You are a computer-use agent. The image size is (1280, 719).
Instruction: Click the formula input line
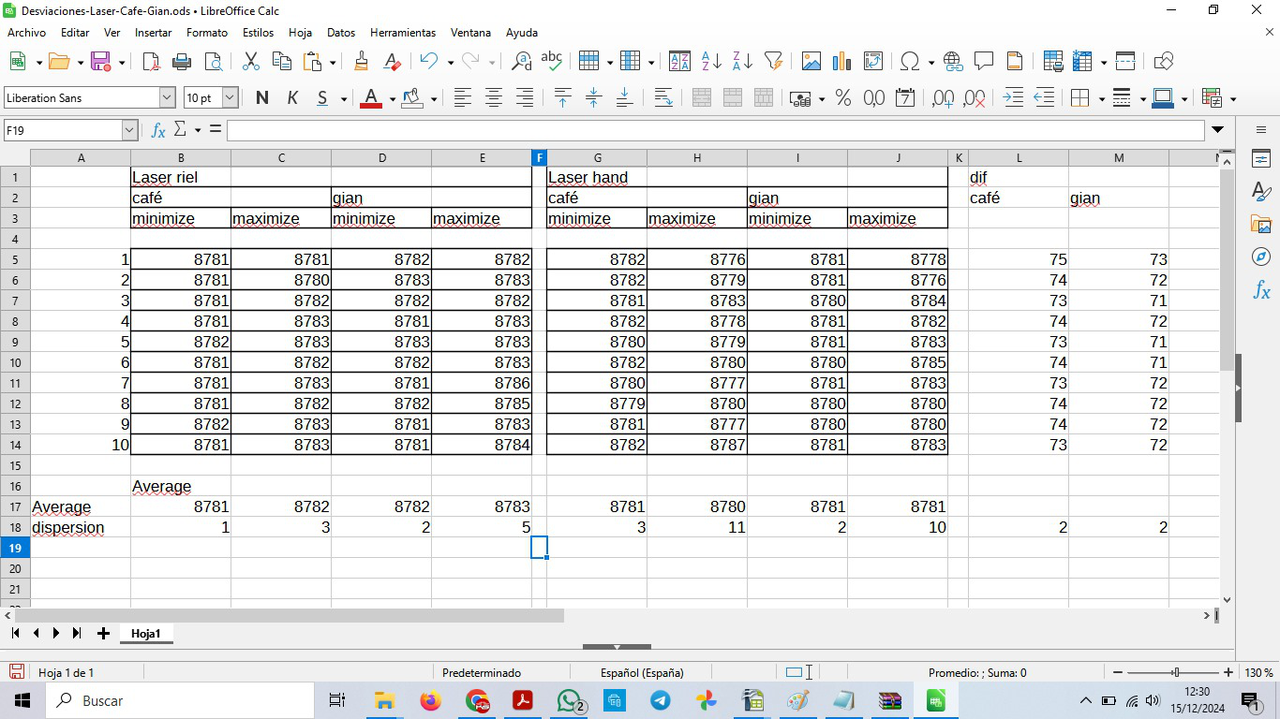click(716, 130)
